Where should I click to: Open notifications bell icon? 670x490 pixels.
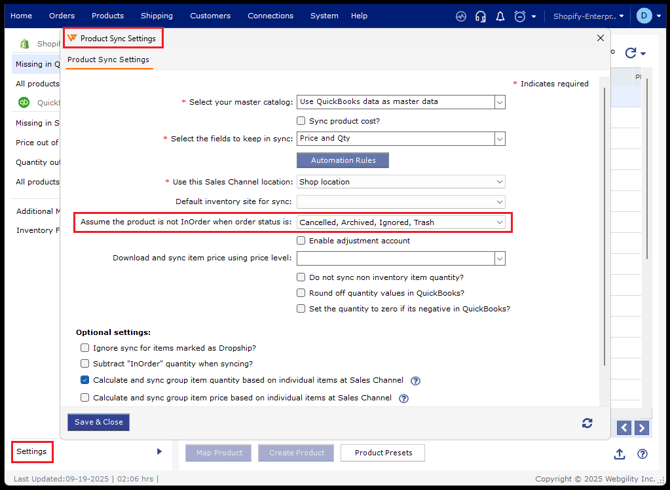(x=500, y=16)
